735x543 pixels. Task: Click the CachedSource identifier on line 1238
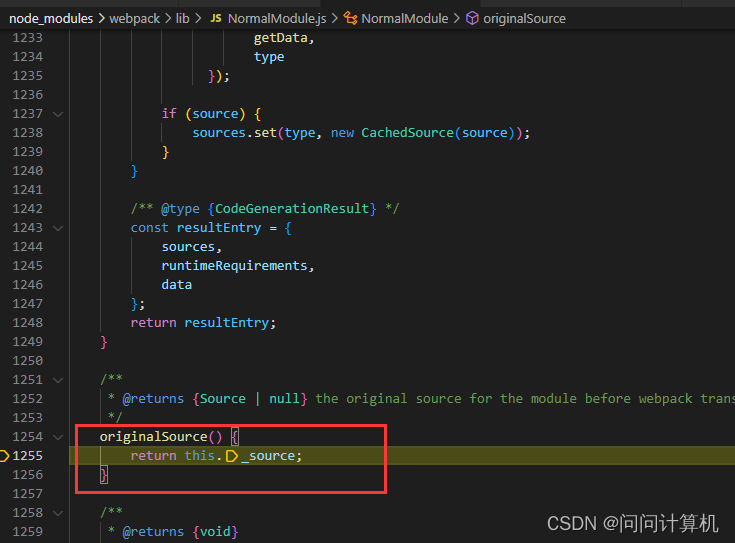coord(407,133)
